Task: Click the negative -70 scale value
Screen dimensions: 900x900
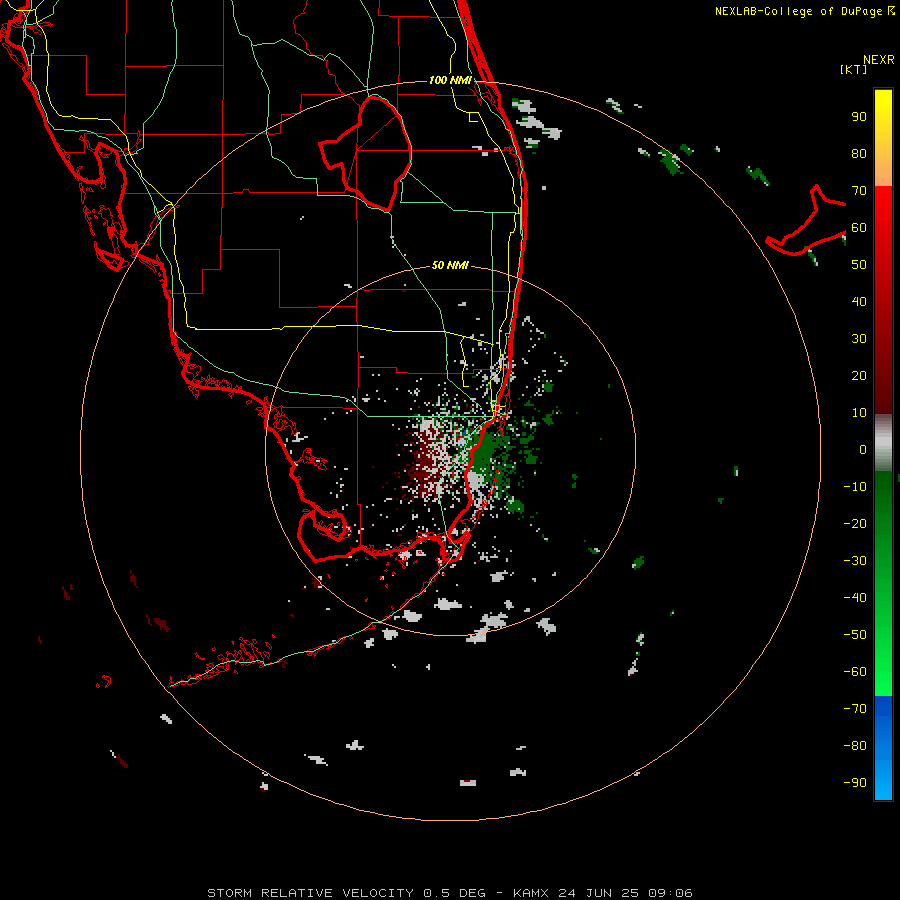Action: (x=855, y=708)
